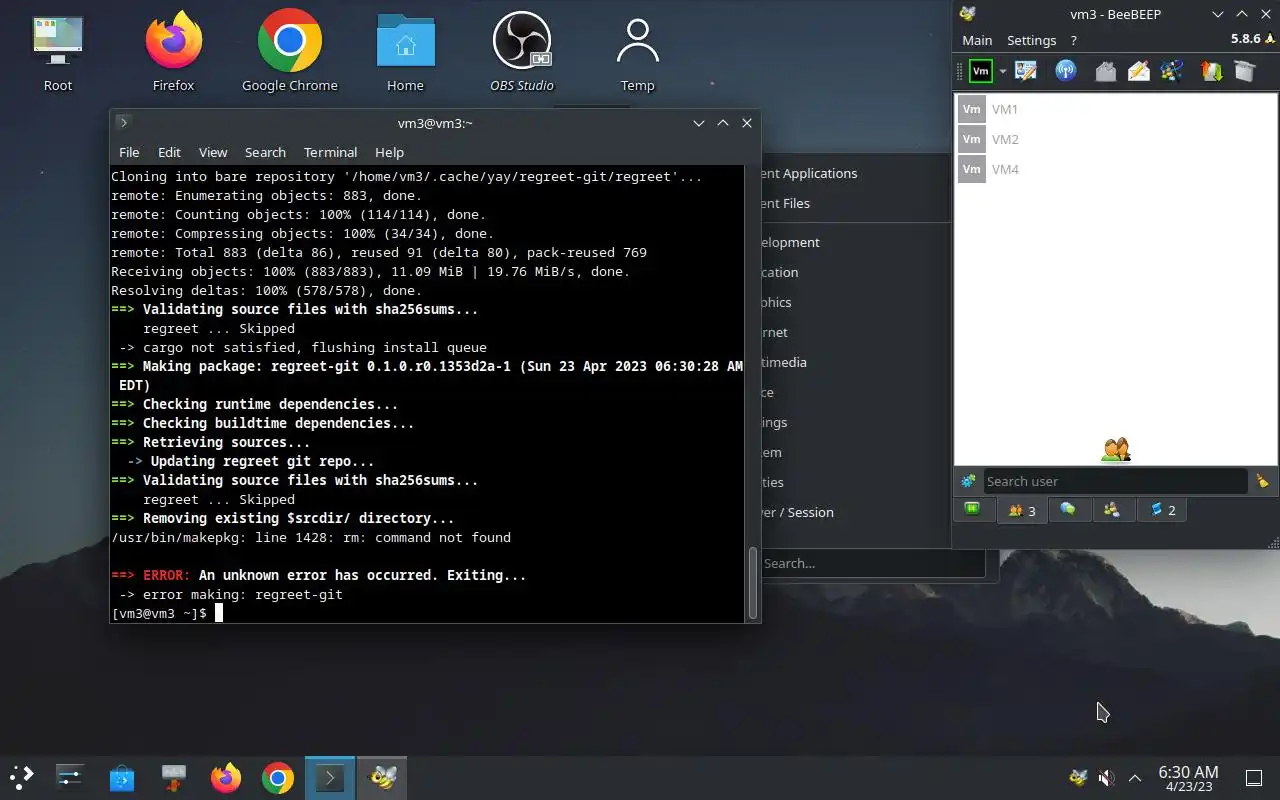Screen dimensions: 1280x800
Task: Open the Help menu in the terminal
Action: tap(389, 152)
